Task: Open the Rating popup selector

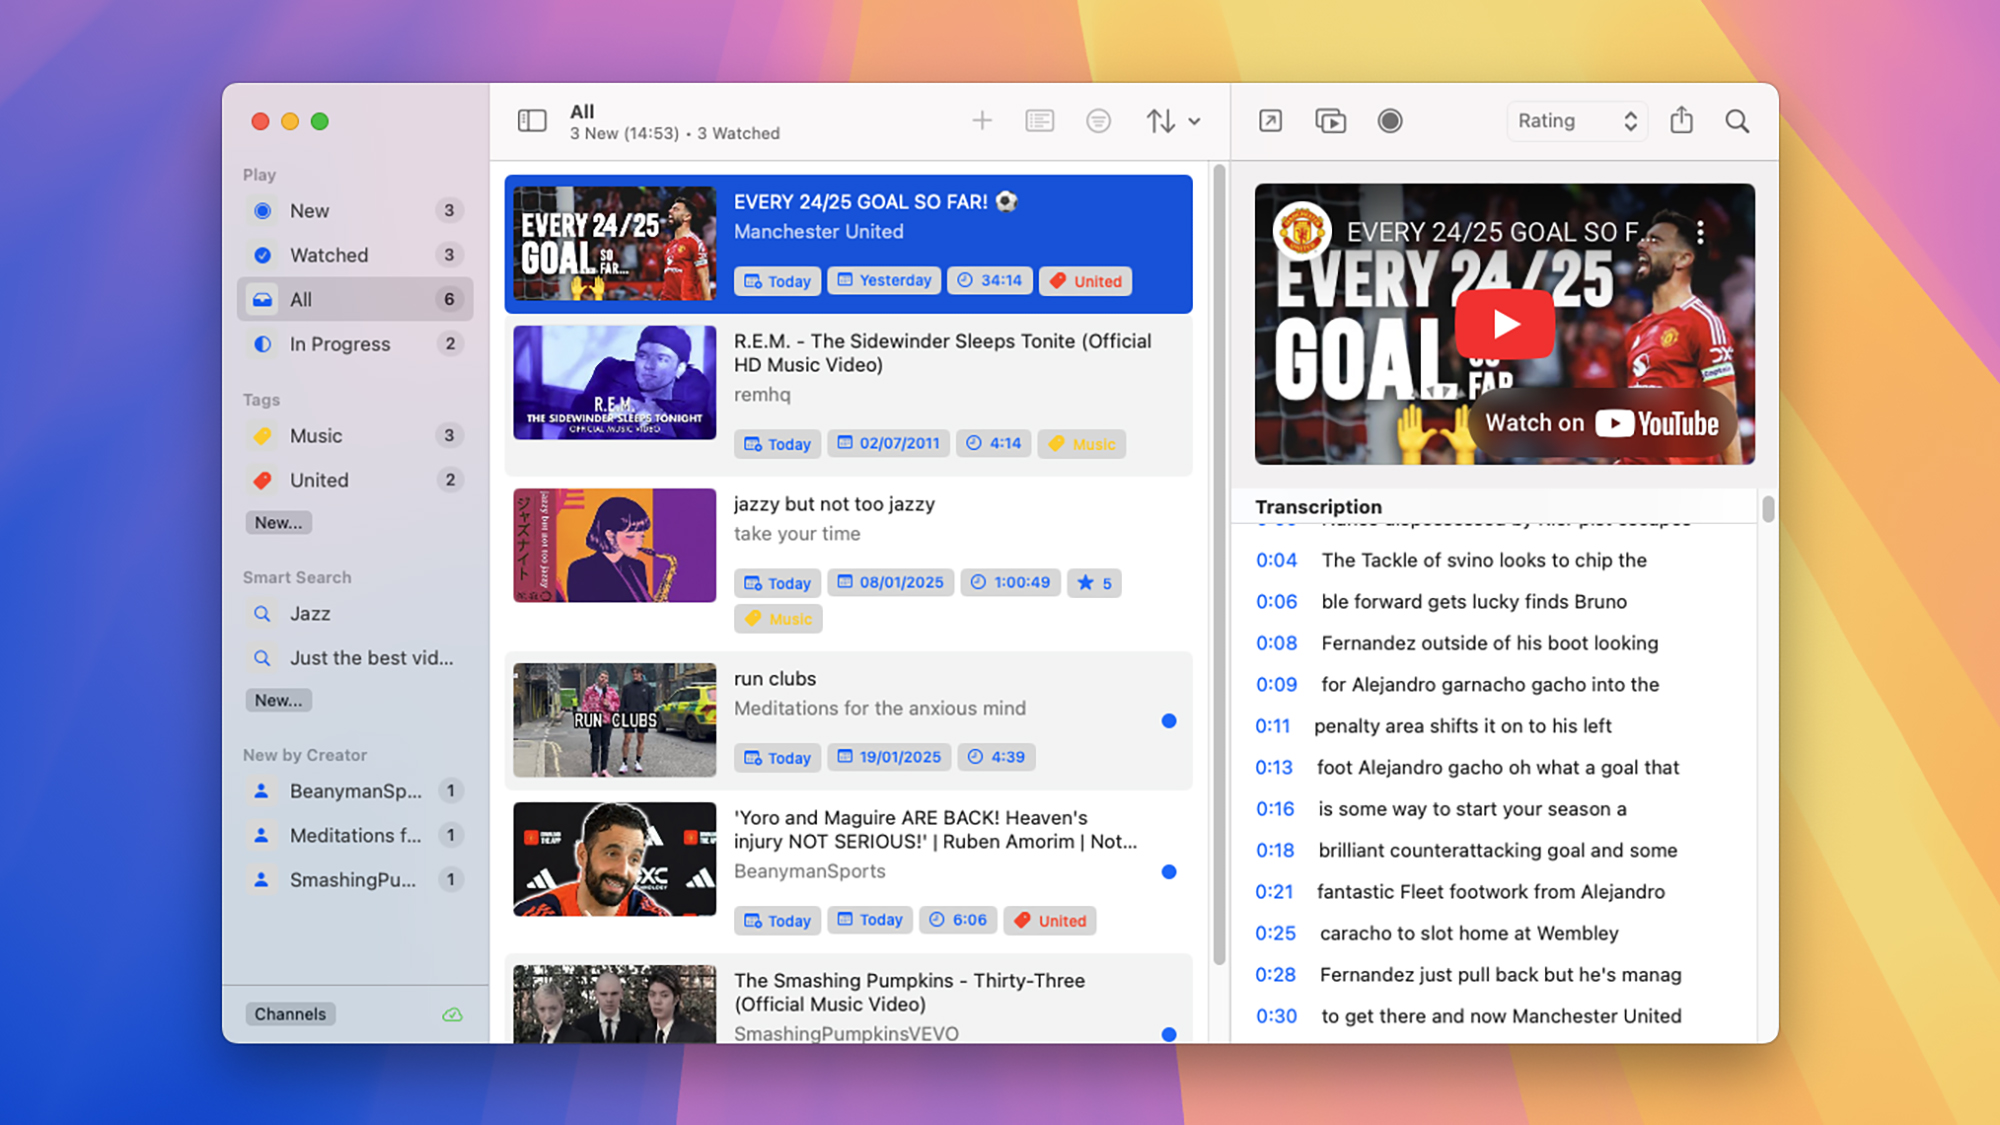Action: (x=1576, y=121)
